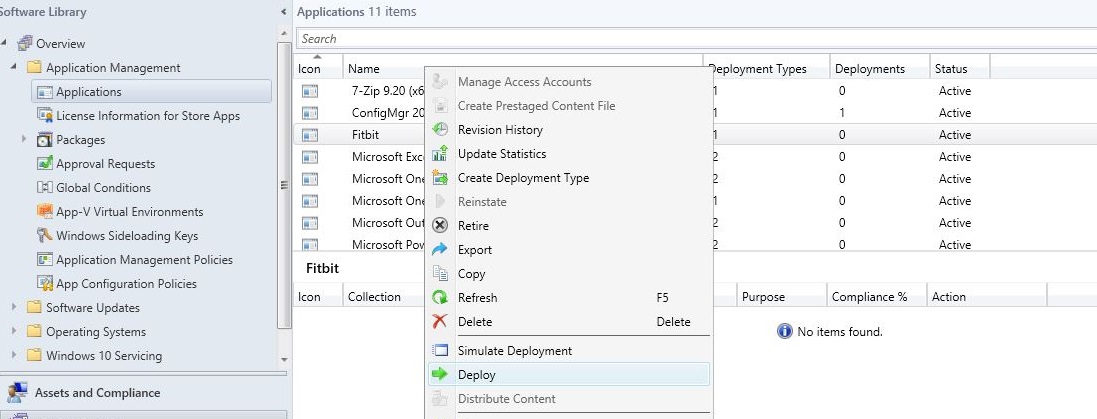Click the Overview node icon
Viewport: 1097px width, 419px height.
coord(25,43)
